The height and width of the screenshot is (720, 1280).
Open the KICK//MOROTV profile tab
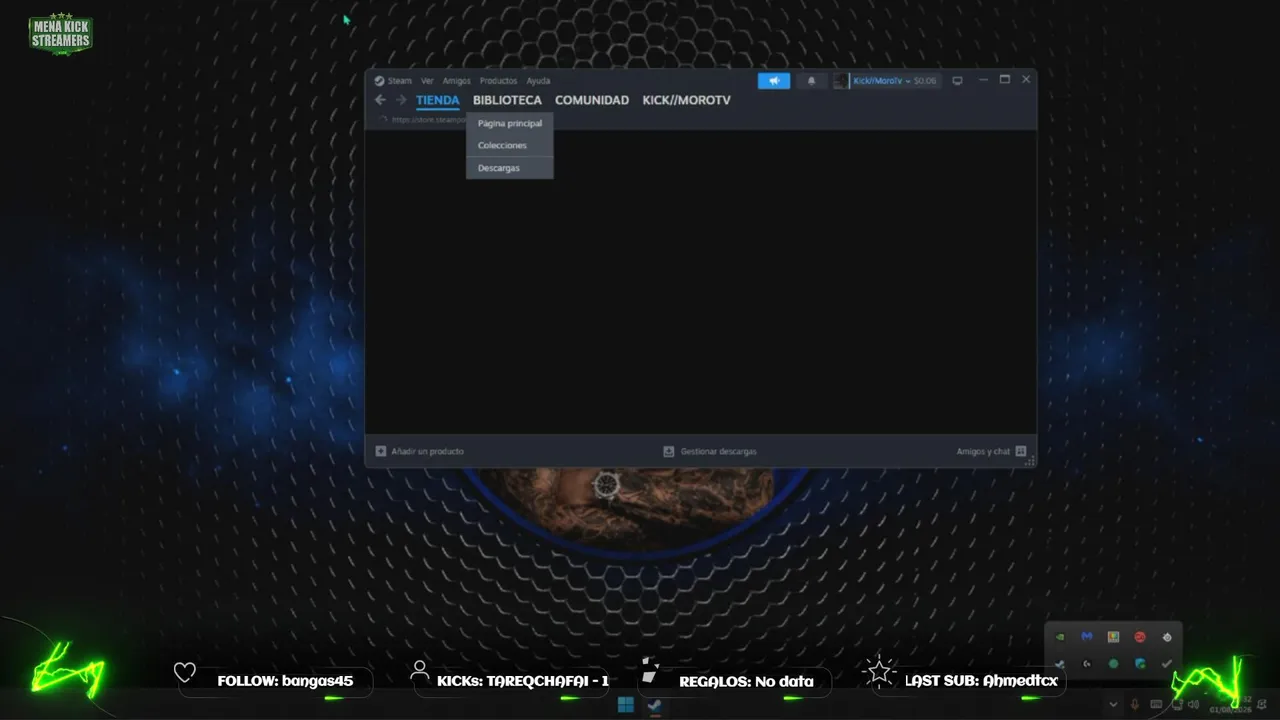pos(687,100)
